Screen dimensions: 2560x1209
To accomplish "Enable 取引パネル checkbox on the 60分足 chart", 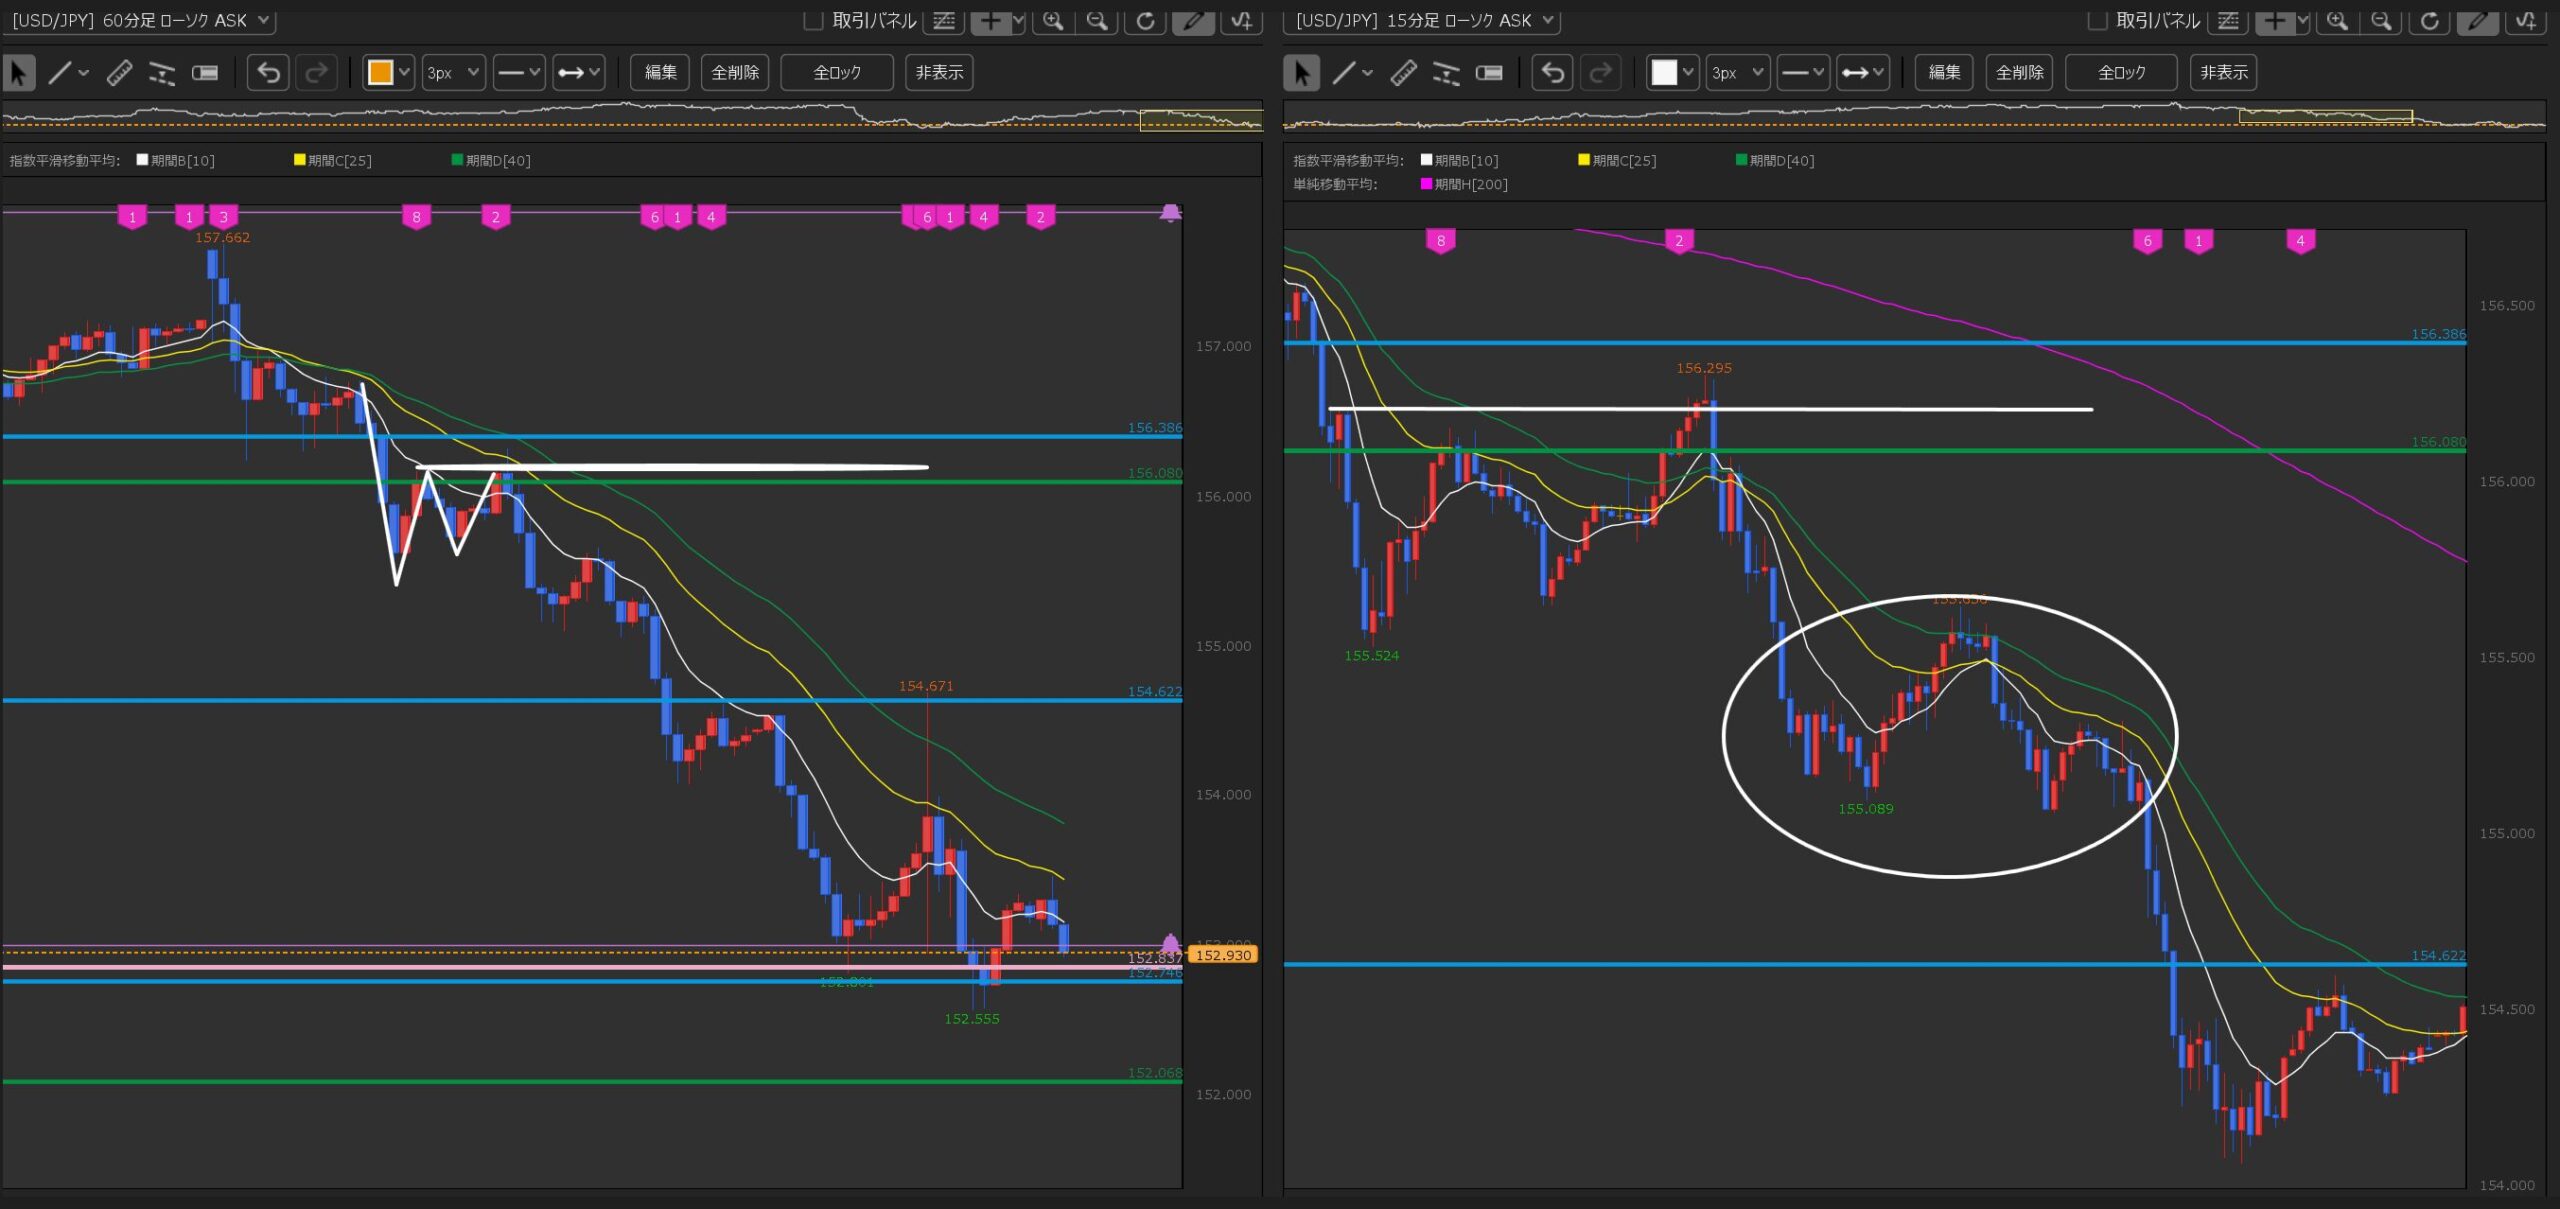I will tap(813, 20).
